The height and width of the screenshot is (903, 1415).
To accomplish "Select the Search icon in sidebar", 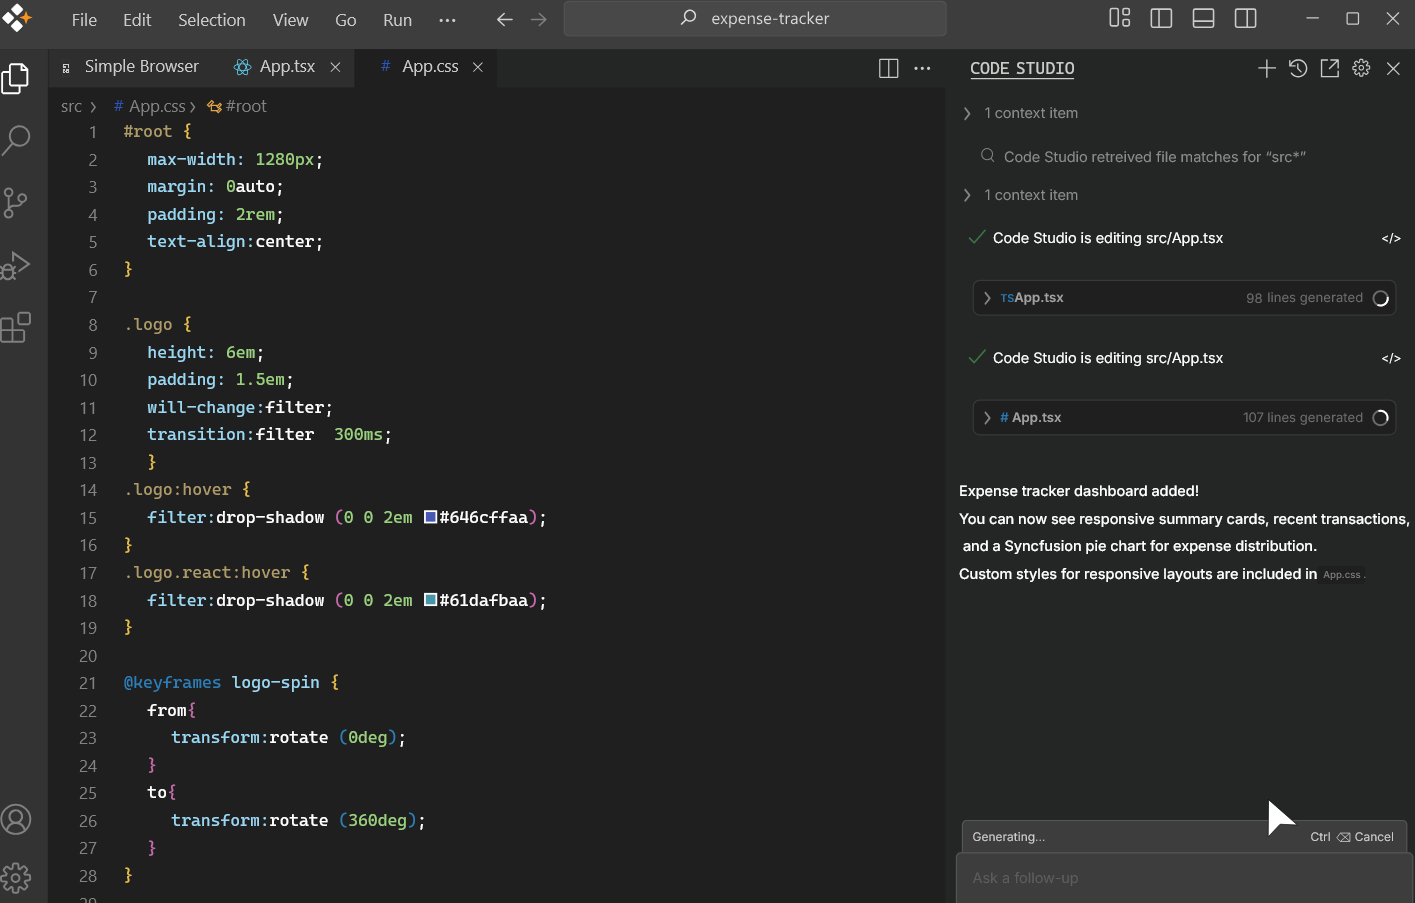I will (16, 140).
